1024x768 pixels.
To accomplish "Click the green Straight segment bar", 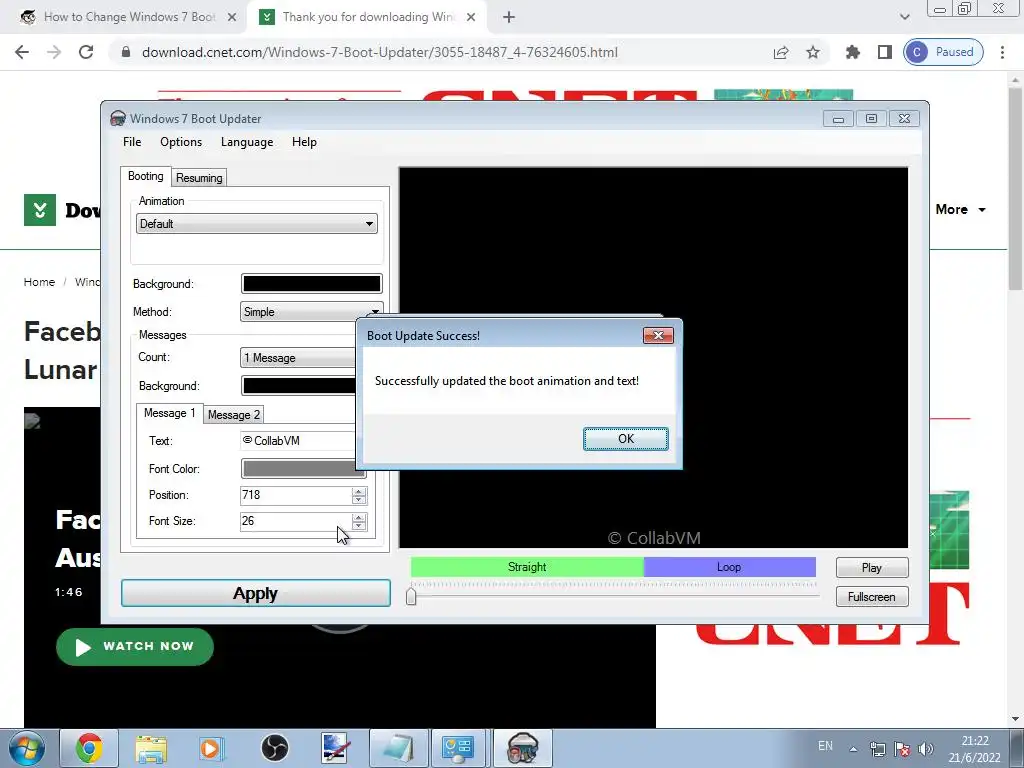I will pos(527,567).
